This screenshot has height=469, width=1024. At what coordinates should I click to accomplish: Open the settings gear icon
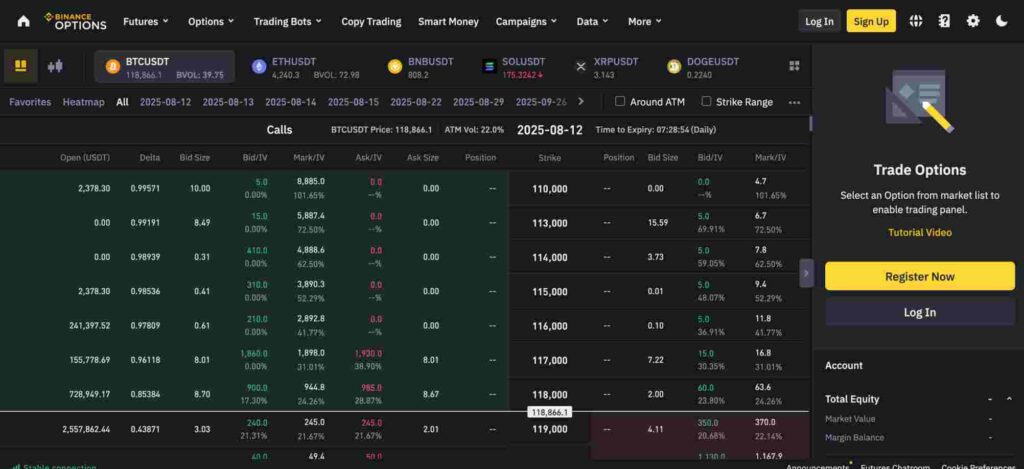click(973, 21)
